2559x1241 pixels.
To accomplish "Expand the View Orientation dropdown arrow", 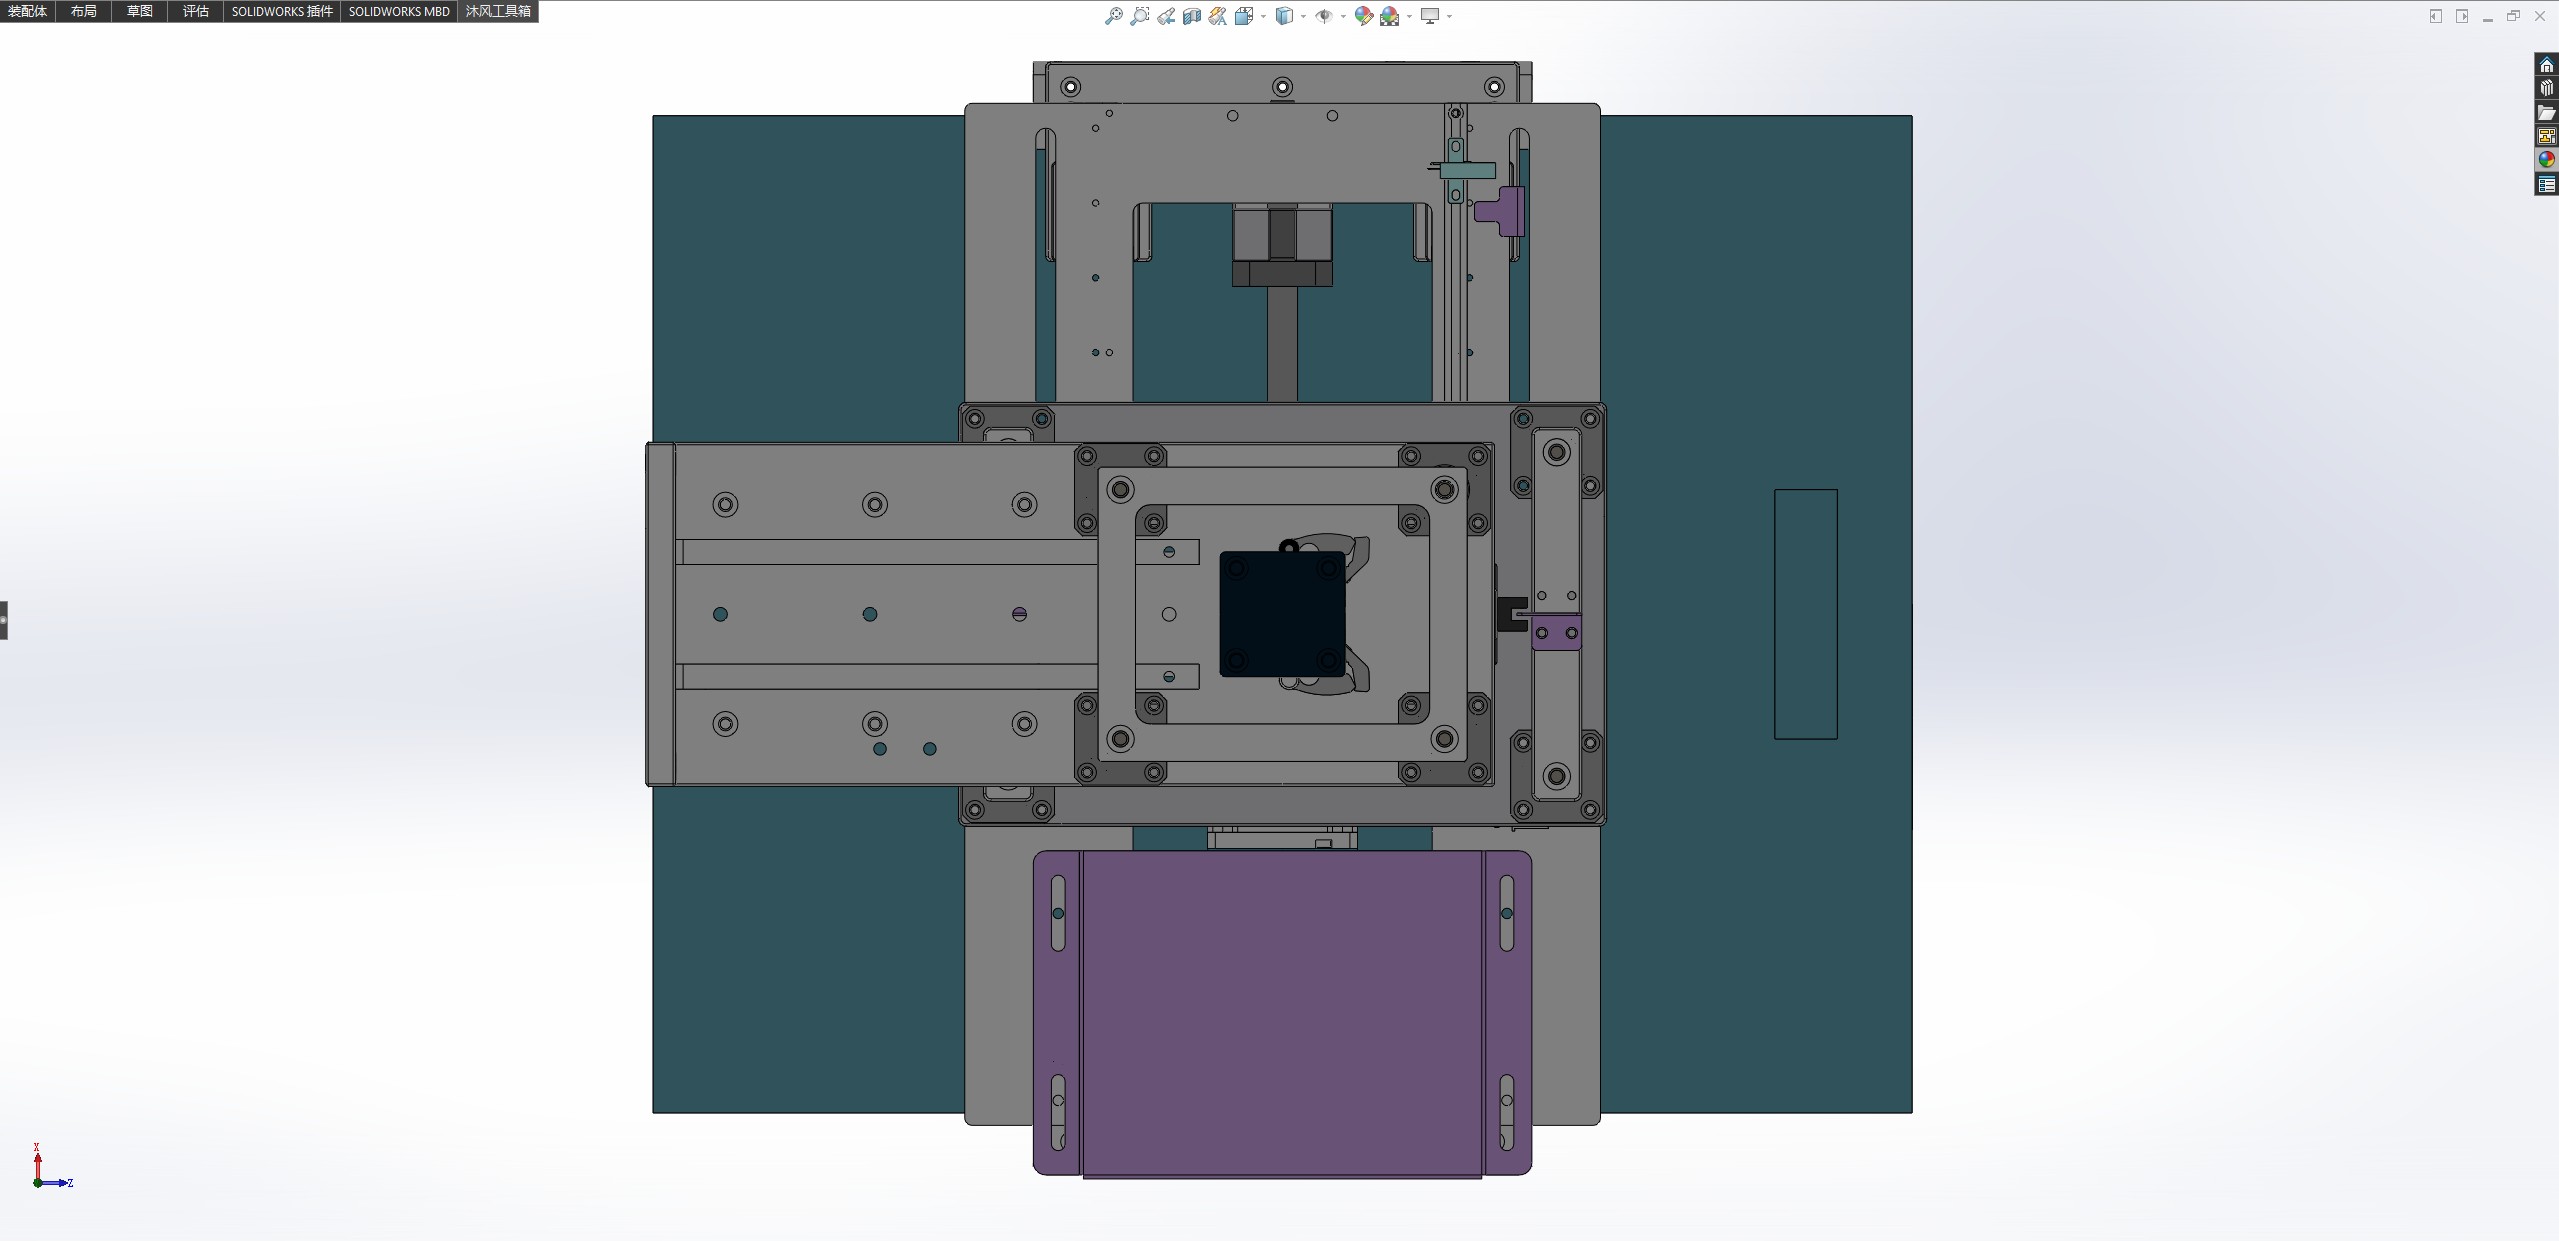I will tap(1263, 16).
